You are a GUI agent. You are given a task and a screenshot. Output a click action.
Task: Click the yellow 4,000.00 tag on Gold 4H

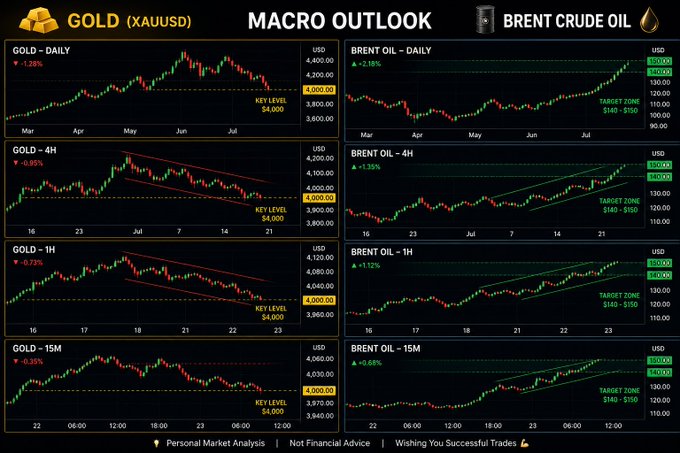319,198
